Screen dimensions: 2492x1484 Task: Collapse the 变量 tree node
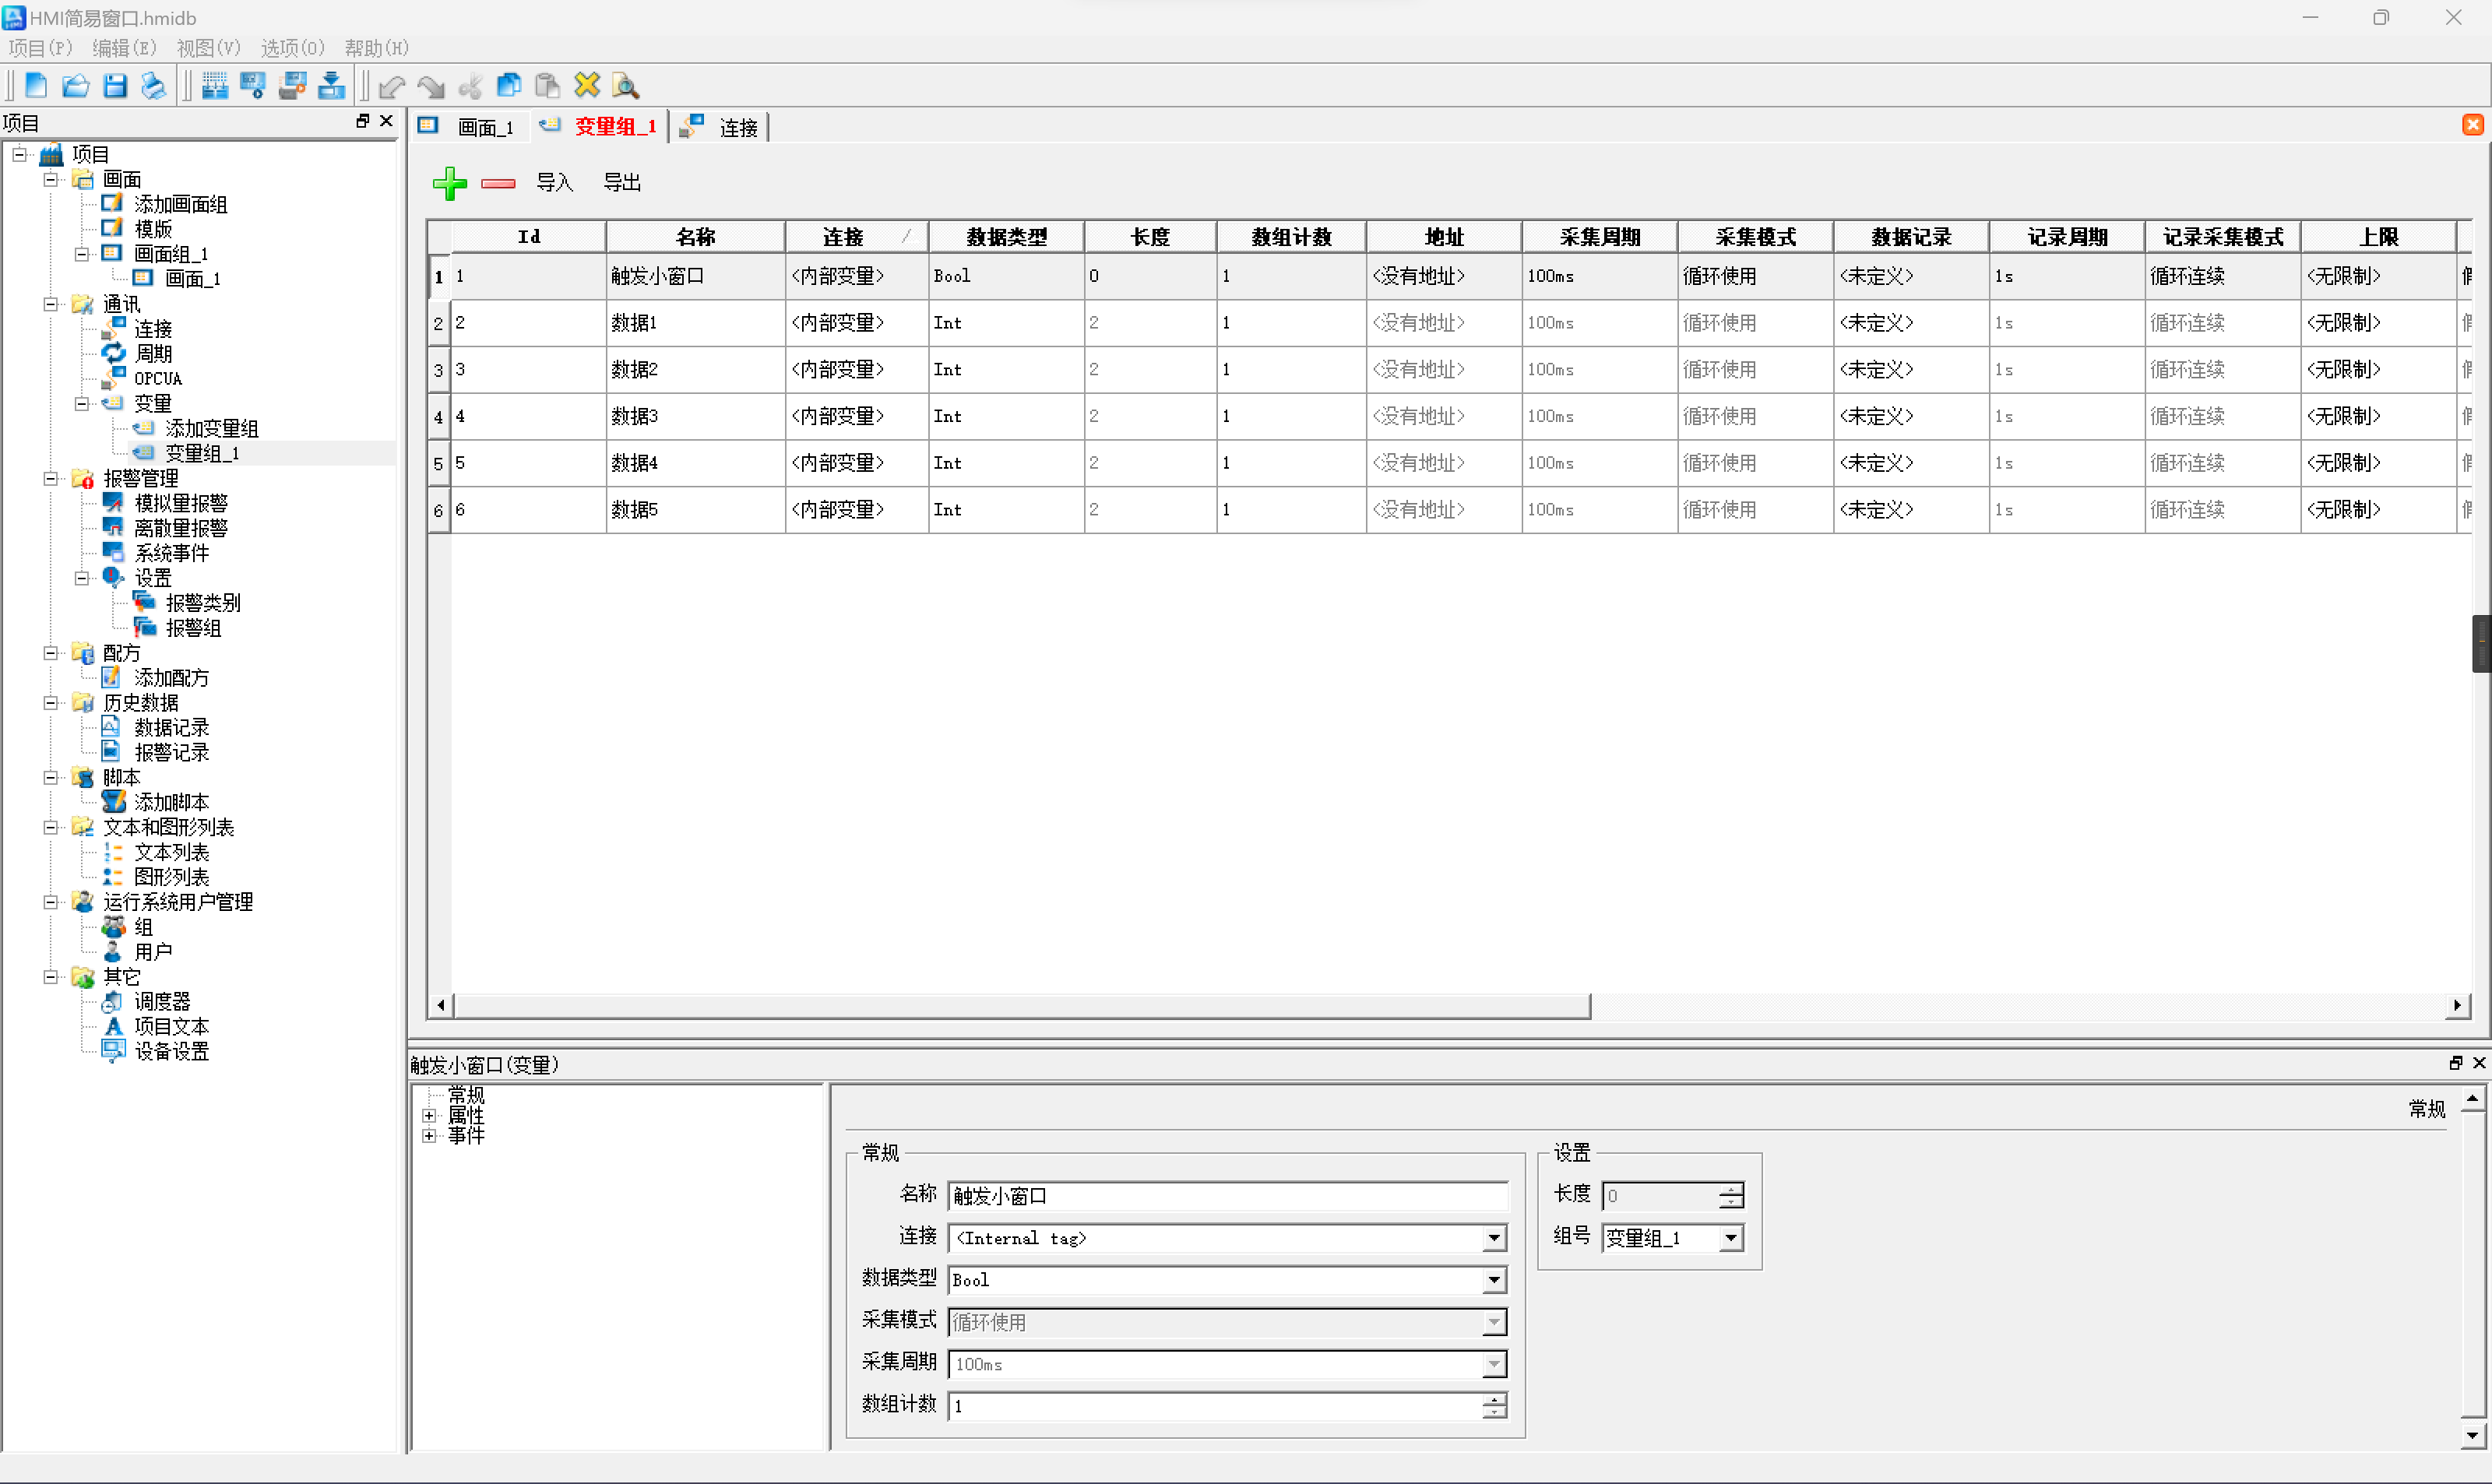coord(82,404)
